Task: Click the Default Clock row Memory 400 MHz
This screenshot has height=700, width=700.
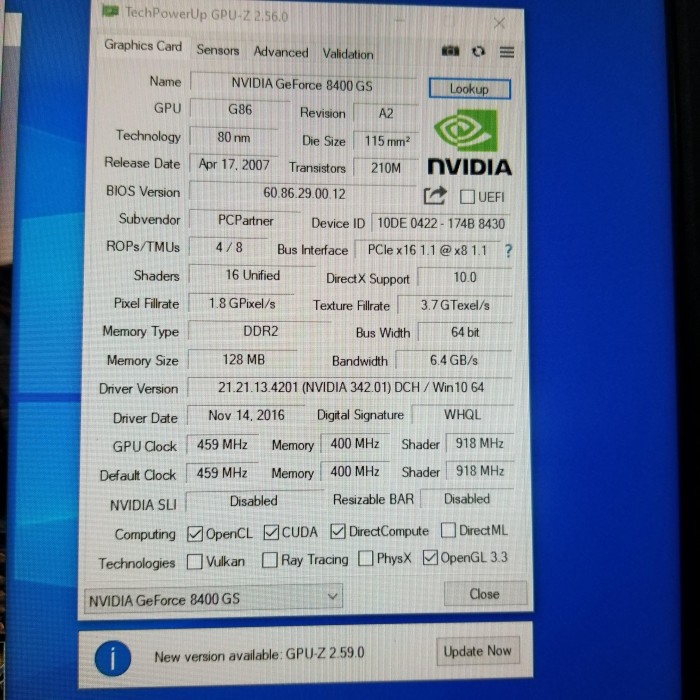Action: [355, 471]
